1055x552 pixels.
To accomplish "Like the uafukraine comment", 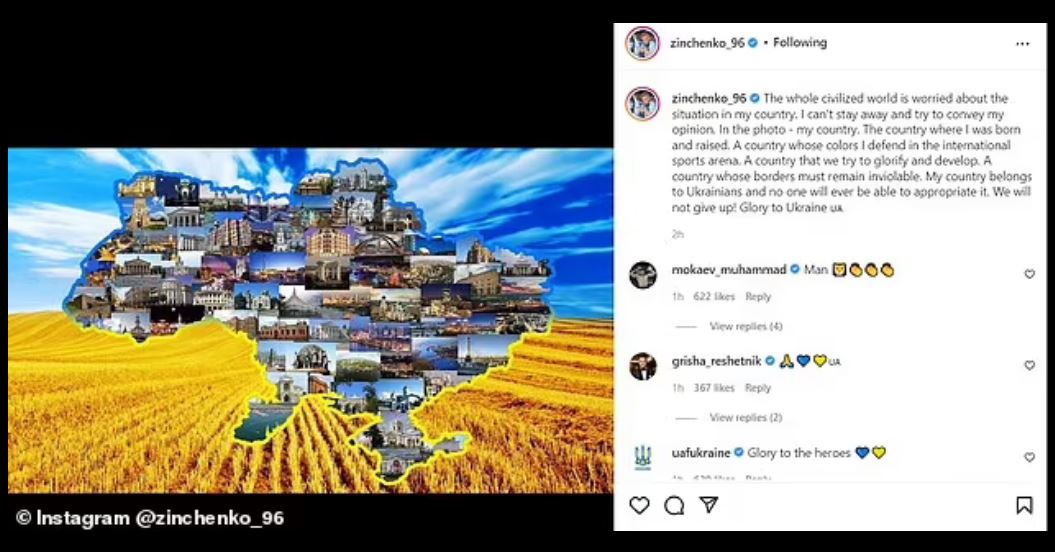I will click(1029, 457).
